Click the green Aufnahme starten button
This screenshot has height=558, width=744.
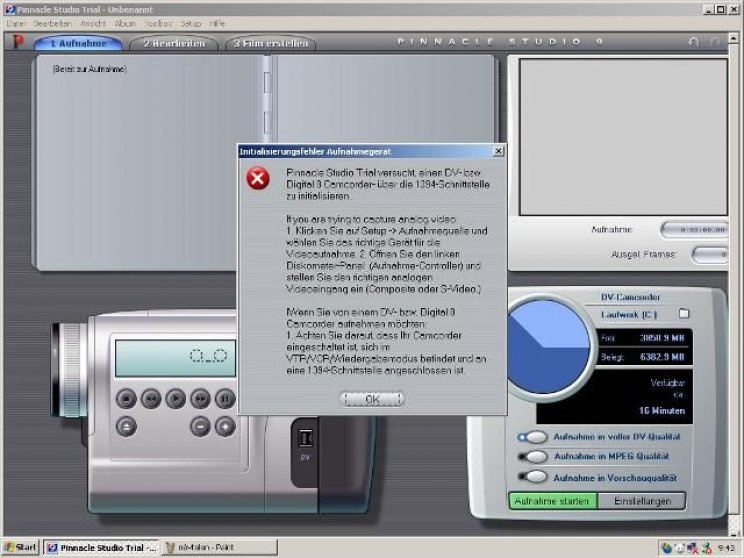pyautogui.click(x=553, y=501)
